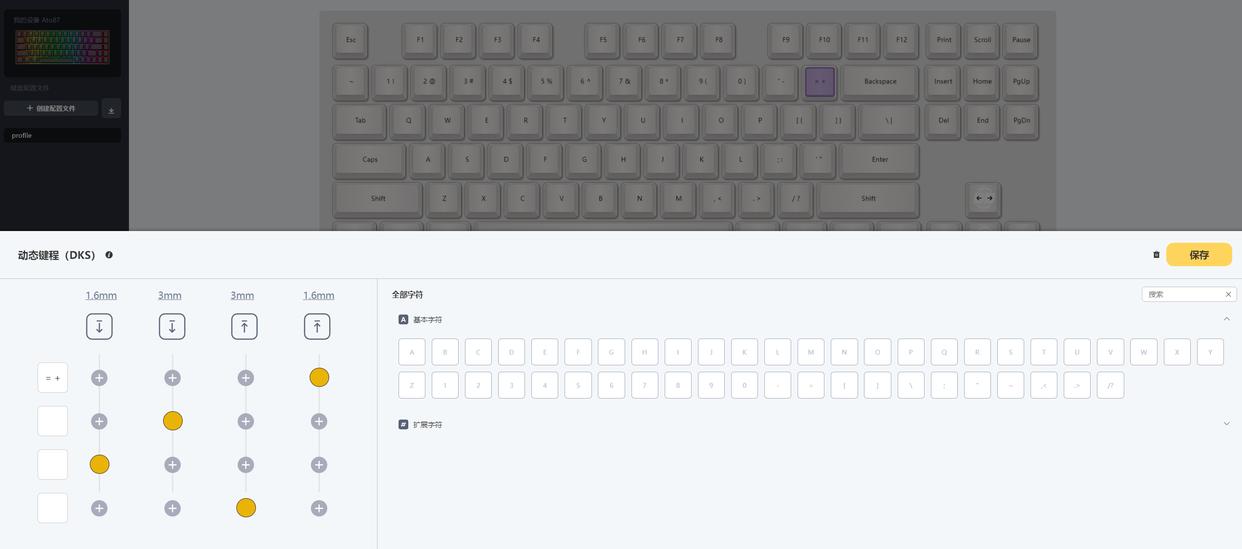Choose character key Z in the list

(412, 385)
